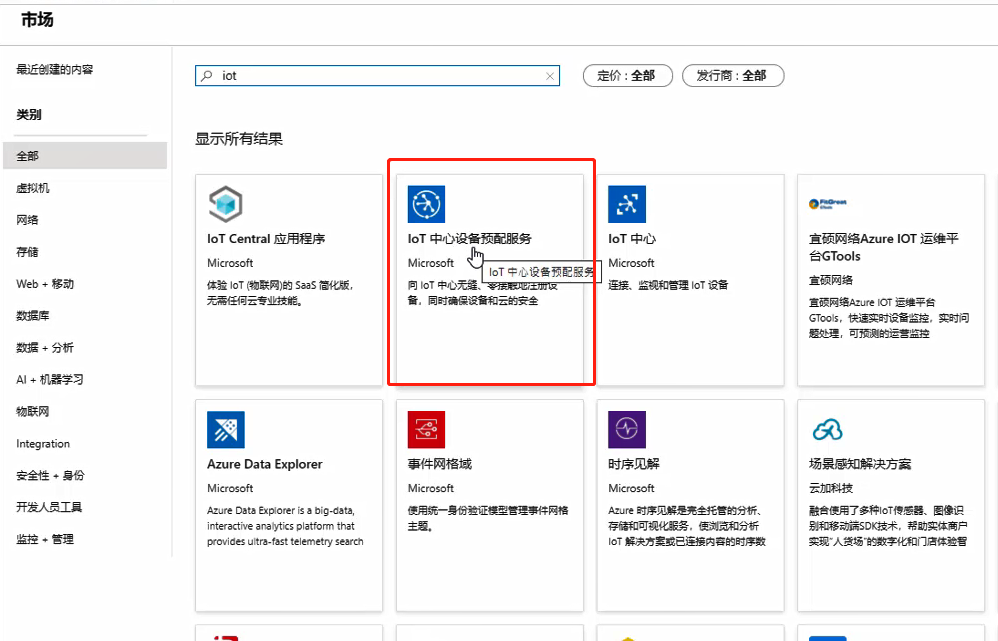The height and width of the screenshot is (641, 998).
Task: Click the 时序见解 purple icon
Action: pyautogui.click(x=627, y=429)
